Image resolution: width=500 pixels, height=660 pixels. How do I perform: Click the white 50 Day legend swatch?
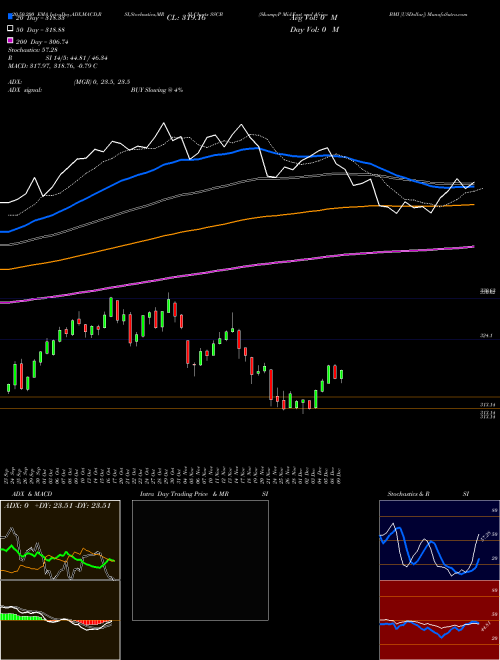[x=10, y=29]
